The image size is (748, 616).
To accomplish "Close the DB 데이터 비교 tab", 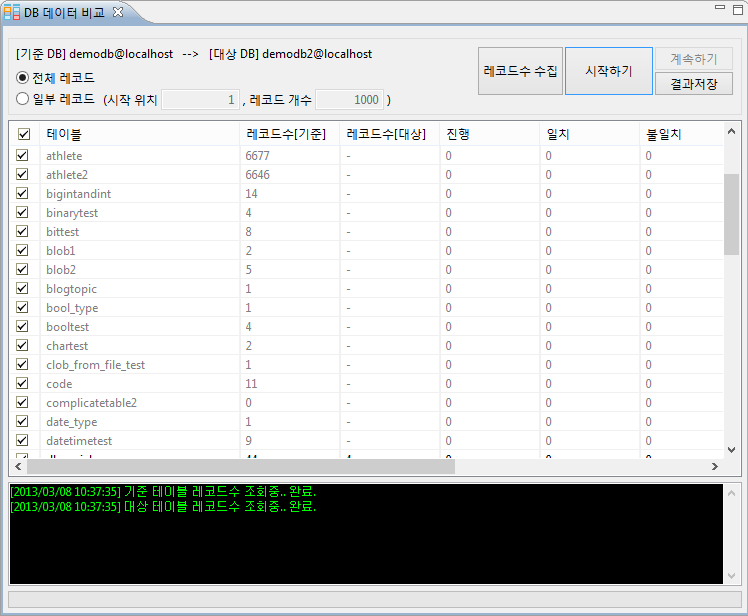I will click(x=118, y=12).
